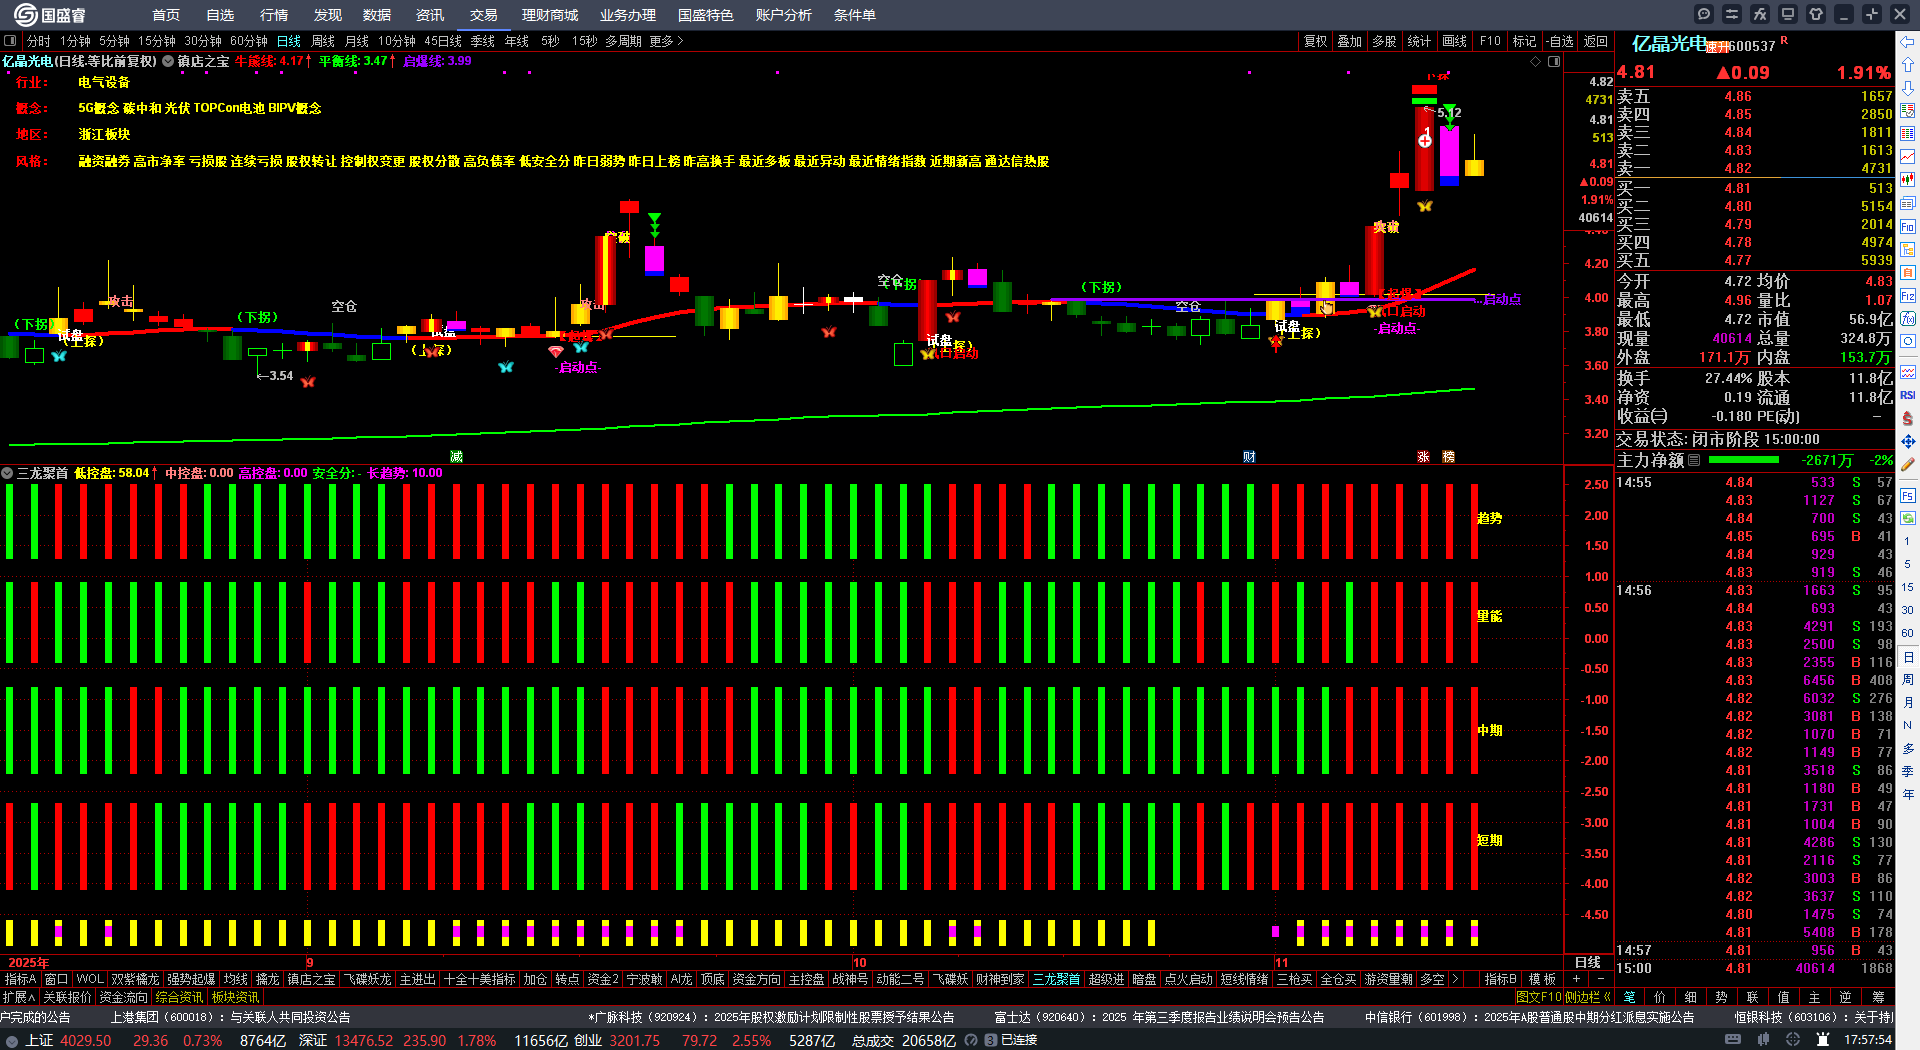The image size is (1920, 1050).
Task: Open the 综合资讯 news link
Action: [179, 997]
